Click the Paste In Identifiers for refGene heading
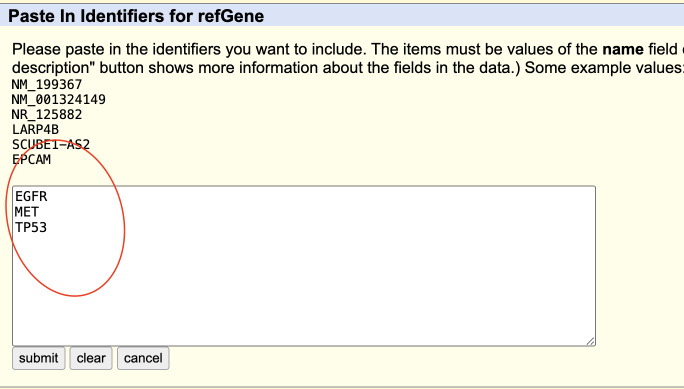 coord(136,16)
